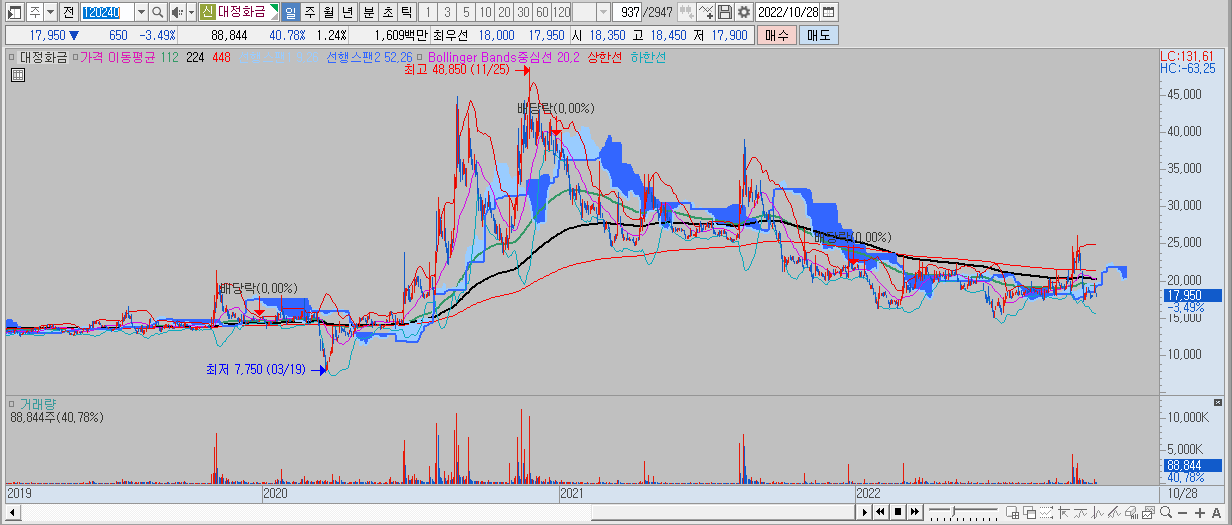
Task: Click the 대정화금 stock name label
Action: 242,12
